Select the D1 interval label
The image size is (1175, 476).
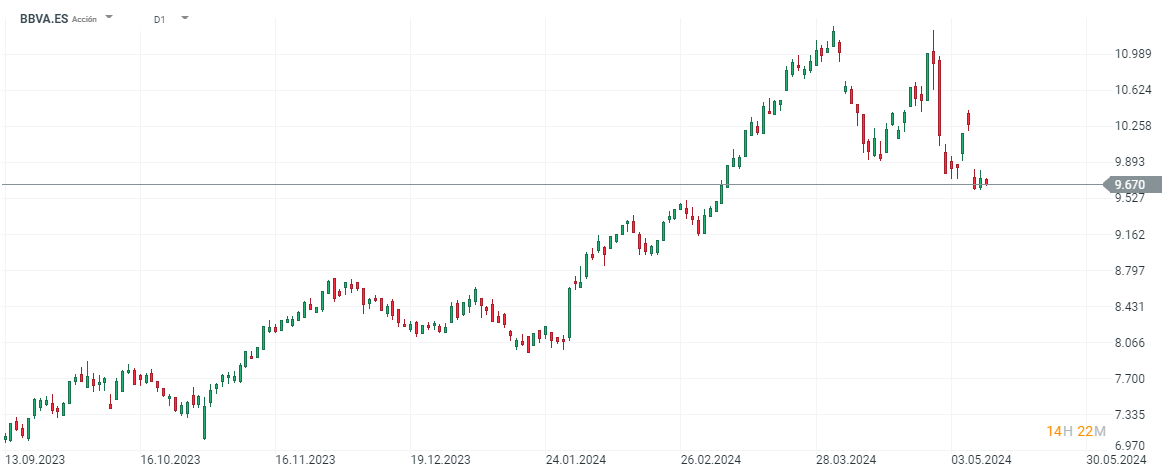(160, 19)
